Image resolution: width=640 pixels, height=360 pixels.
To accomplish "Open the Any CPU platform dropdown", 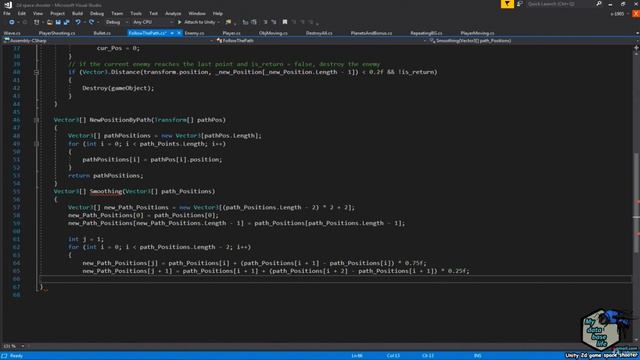I will click(x=153, y=22).
